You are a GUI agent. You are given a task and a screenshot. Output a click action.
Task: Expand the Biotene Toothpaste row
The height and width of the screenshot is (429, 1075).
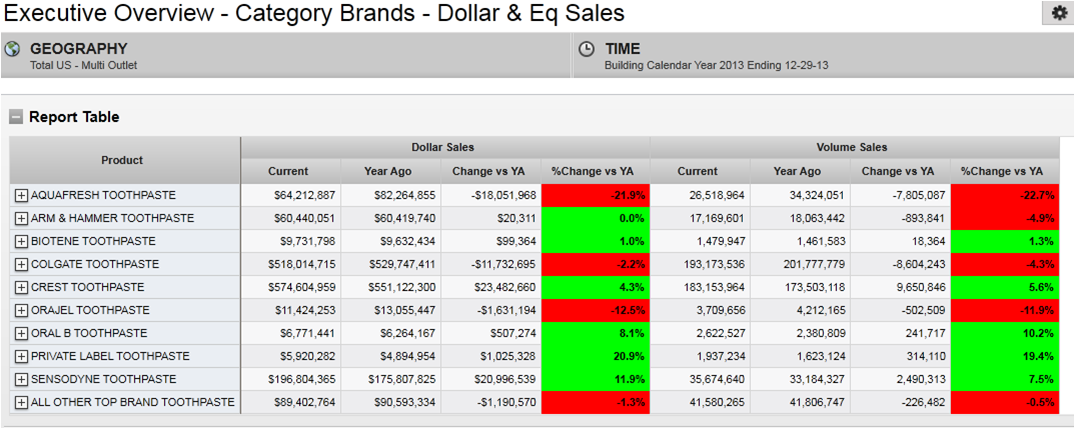22,241
